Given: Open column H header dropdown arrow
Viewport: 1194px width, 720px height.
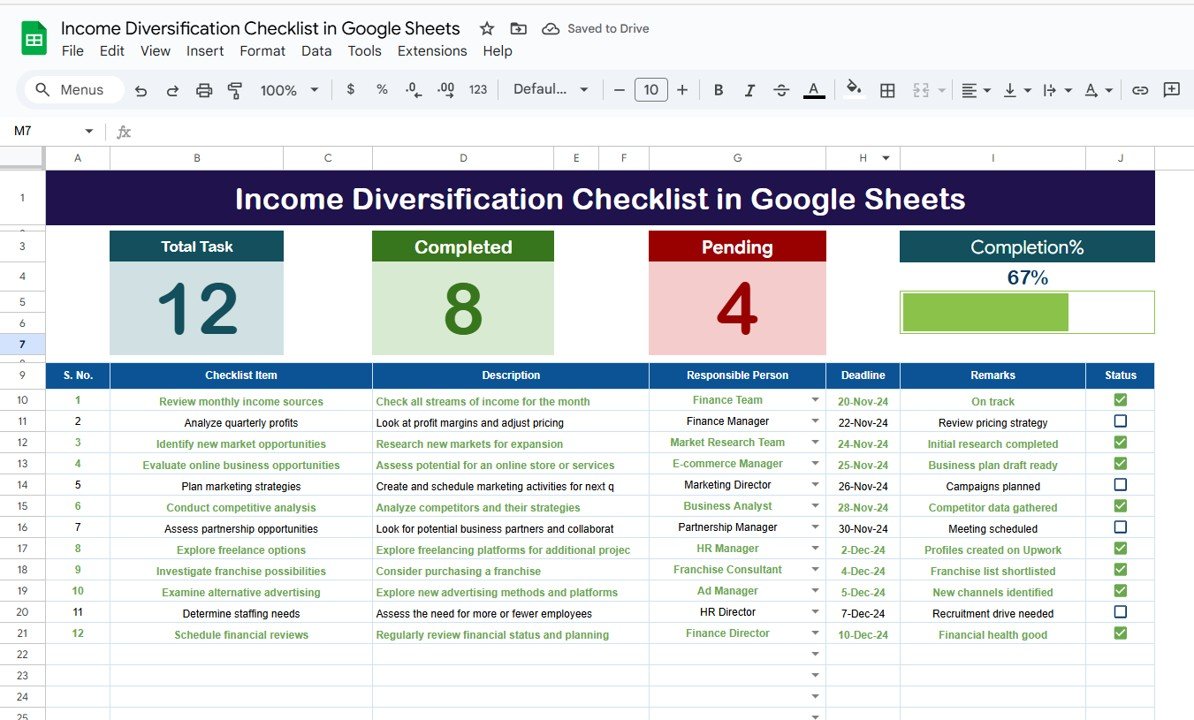Looking at the screenshot, I should [886, 158].
